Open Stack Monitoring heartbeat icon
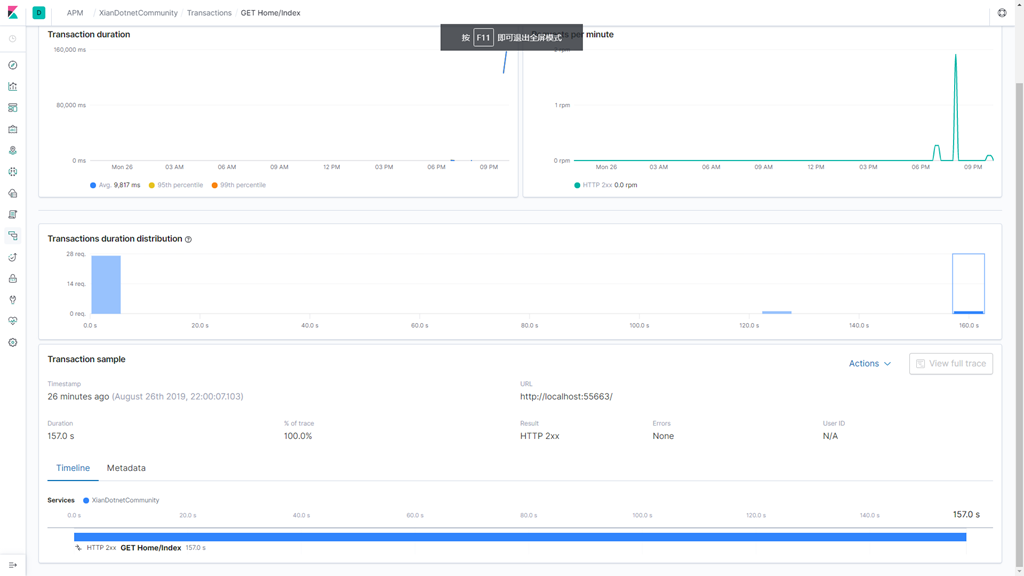This screenshot has height=576, width=1024. [x=12, y=321]
